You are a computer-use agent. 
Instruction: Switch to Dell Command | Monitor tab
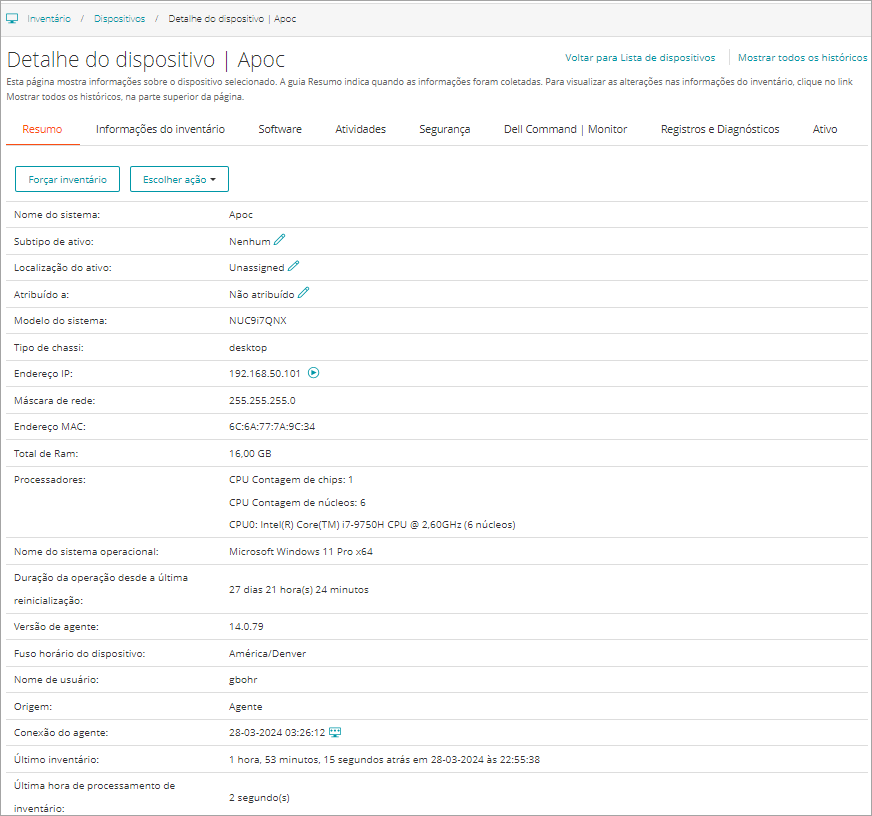(x=565, y=129)
